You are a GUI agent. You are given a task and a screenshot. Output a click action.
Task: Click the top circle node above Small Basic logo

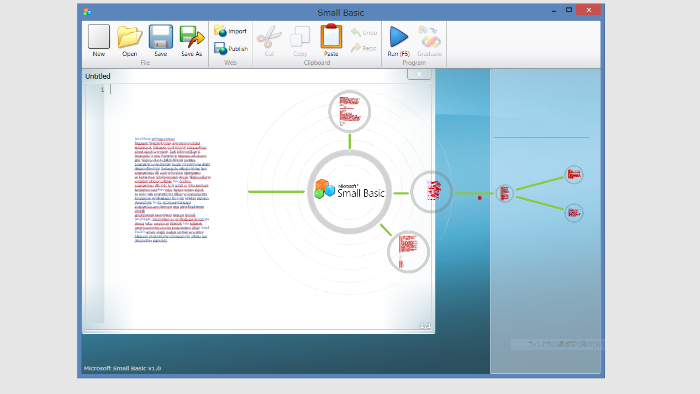pos(350,112)
